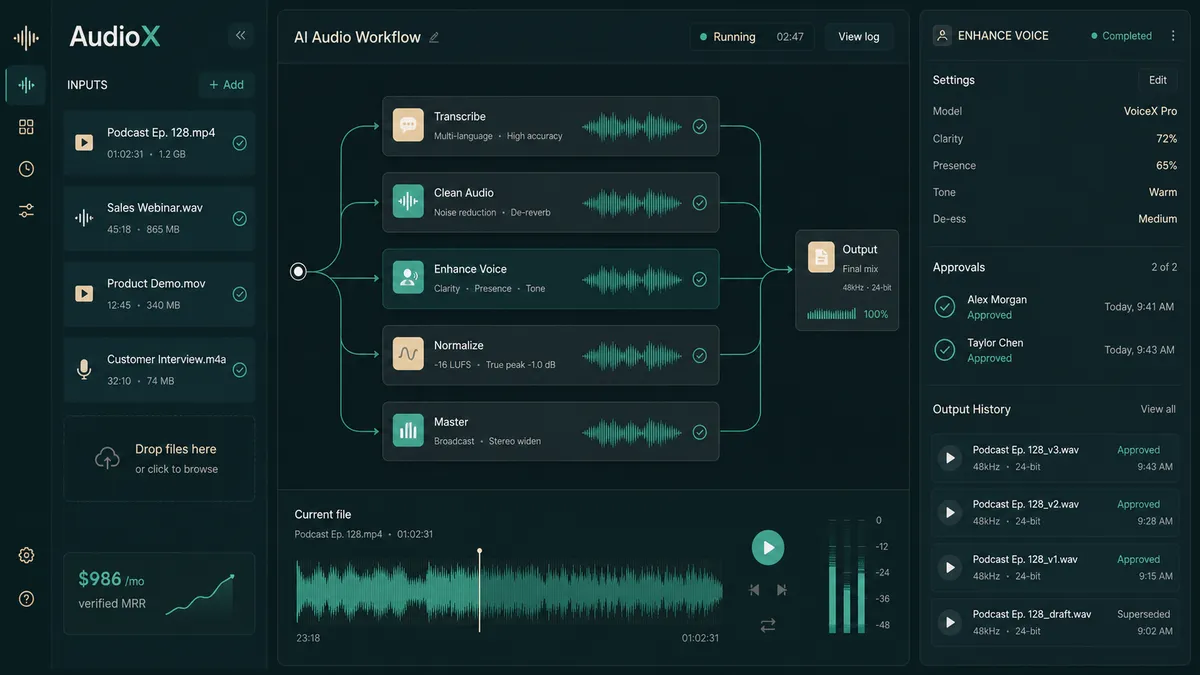Toggle the loop repeat button
The width and height of the screenshot is (1200, 675).
pyautogui.click(x=768, y=625)
